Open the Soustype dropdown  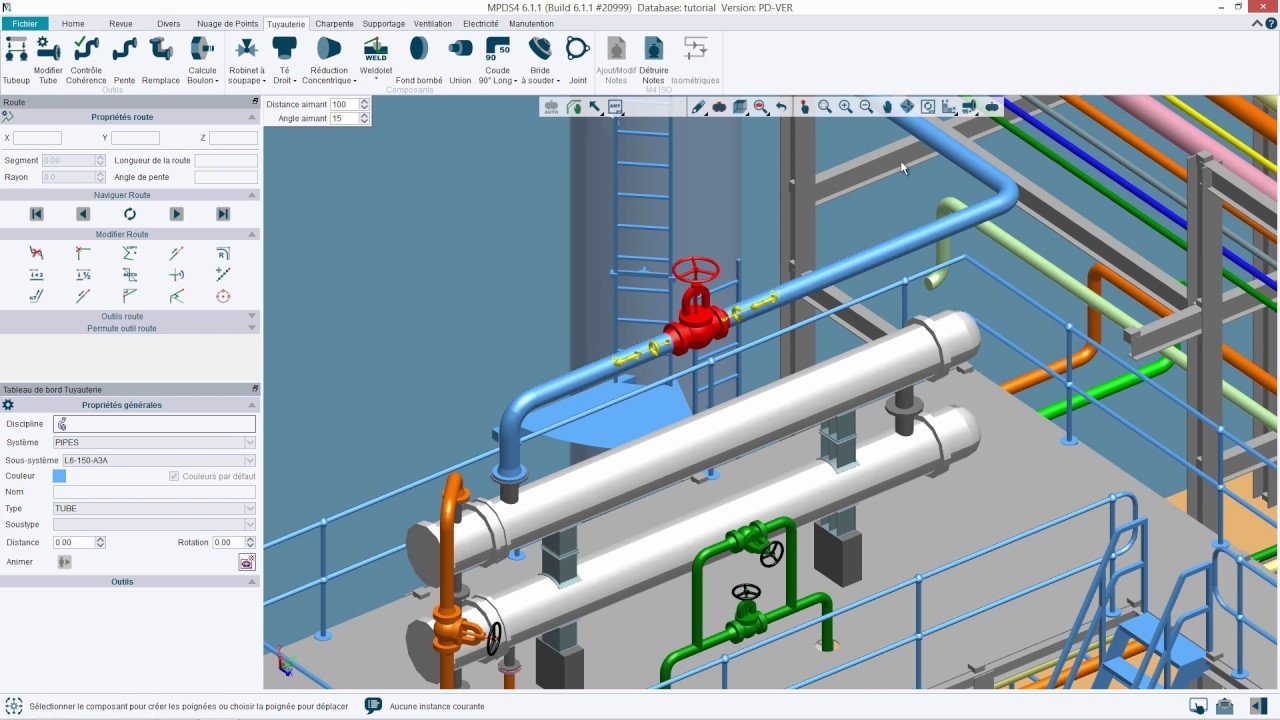coord(250,524)
